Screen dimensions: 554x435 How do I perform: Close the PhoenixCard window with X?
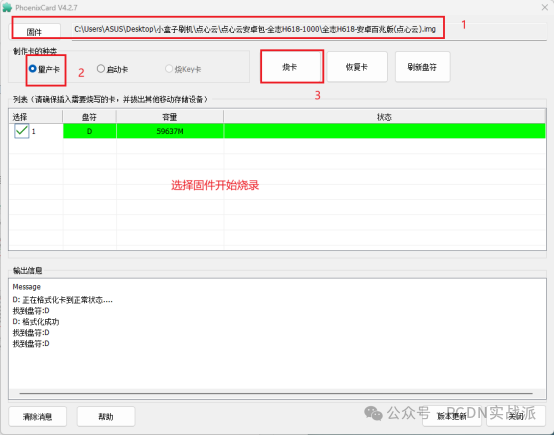544,7
